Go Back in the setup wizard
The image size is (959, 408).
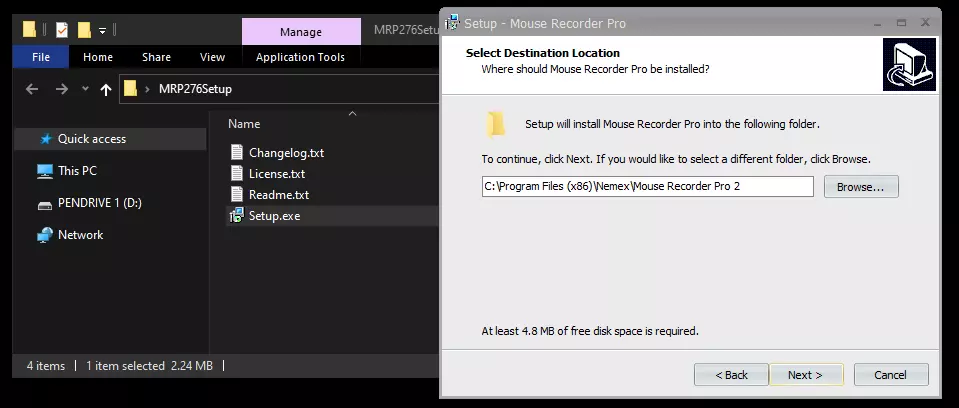731,375
